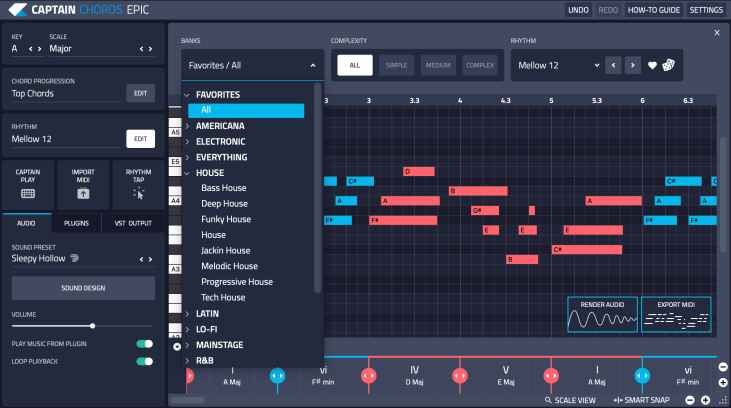Viewport: 731px width, 408px height.
Task: Click the Import MIDI icon
Action: (x=83, y=193)
